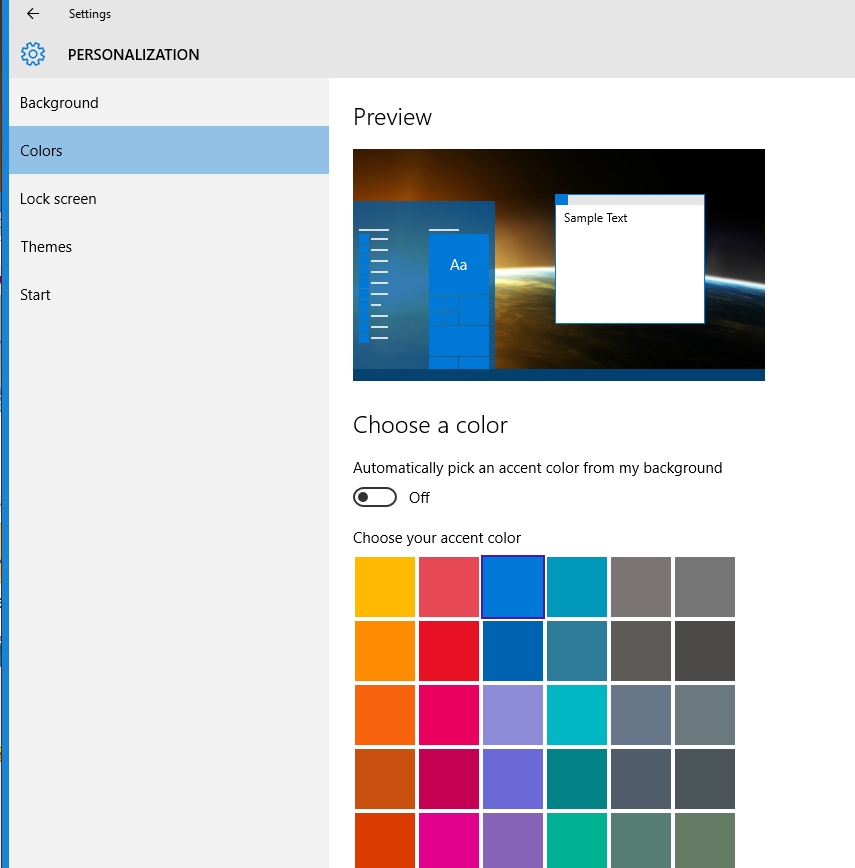Select the magenta pink accent color
This screenshot has height=868, width=855.
(x=449, y=715)
